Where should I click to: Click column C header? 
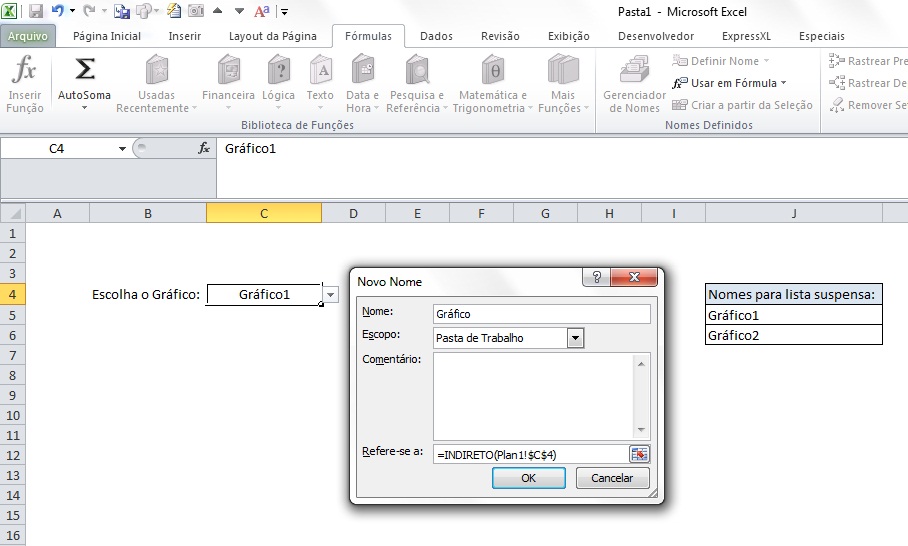263,214
